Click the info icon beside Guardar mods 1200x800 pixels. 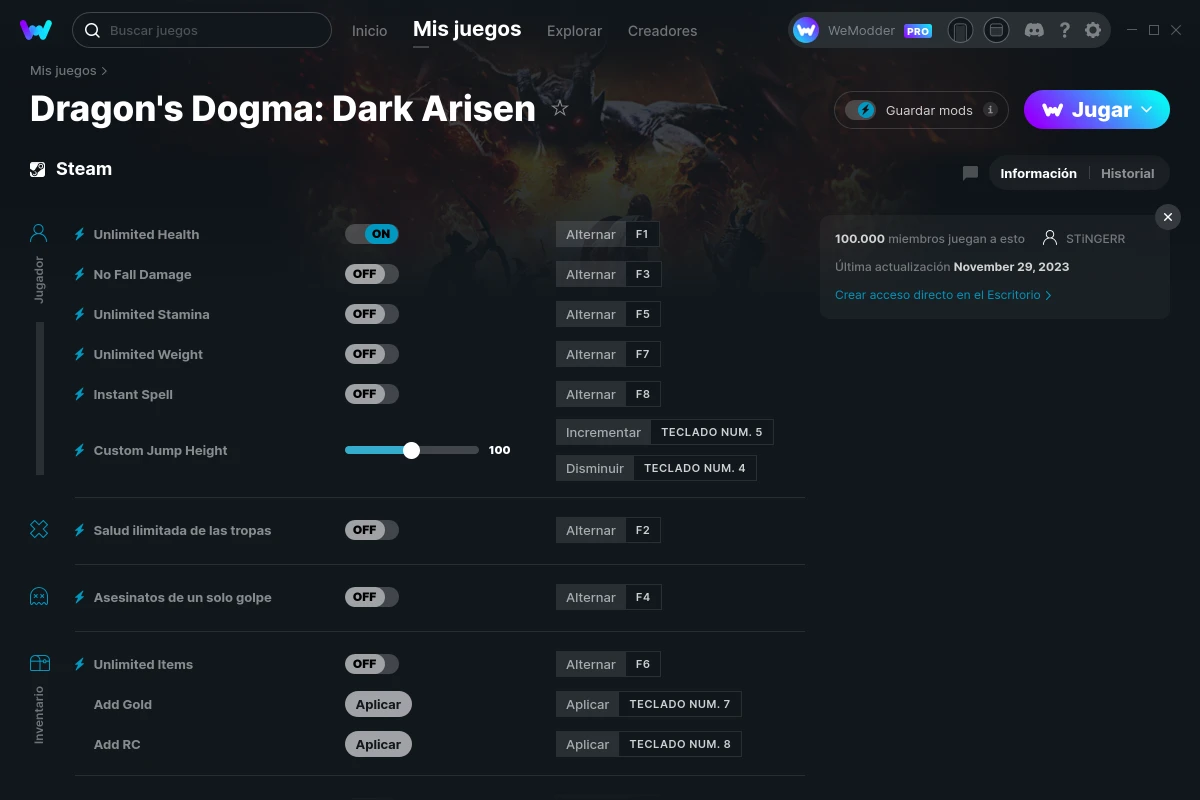(990, 110)
